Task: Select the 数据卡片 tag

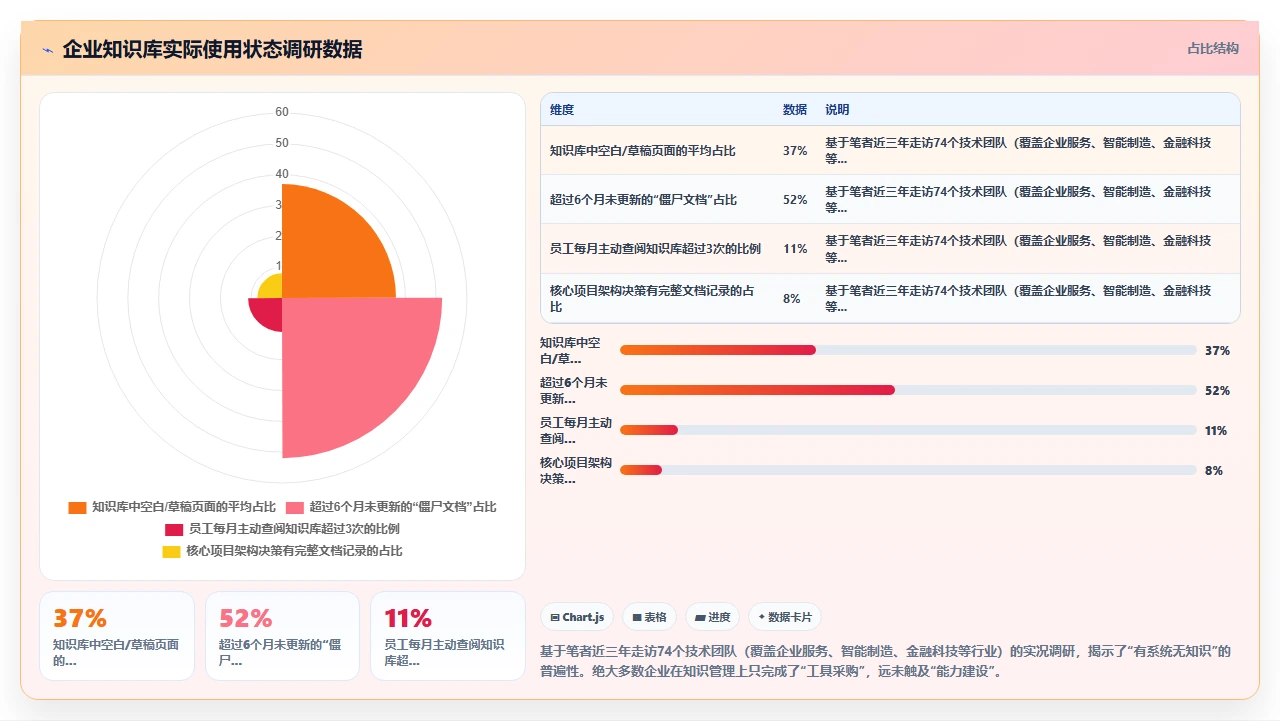Action: tap(785, 617)
